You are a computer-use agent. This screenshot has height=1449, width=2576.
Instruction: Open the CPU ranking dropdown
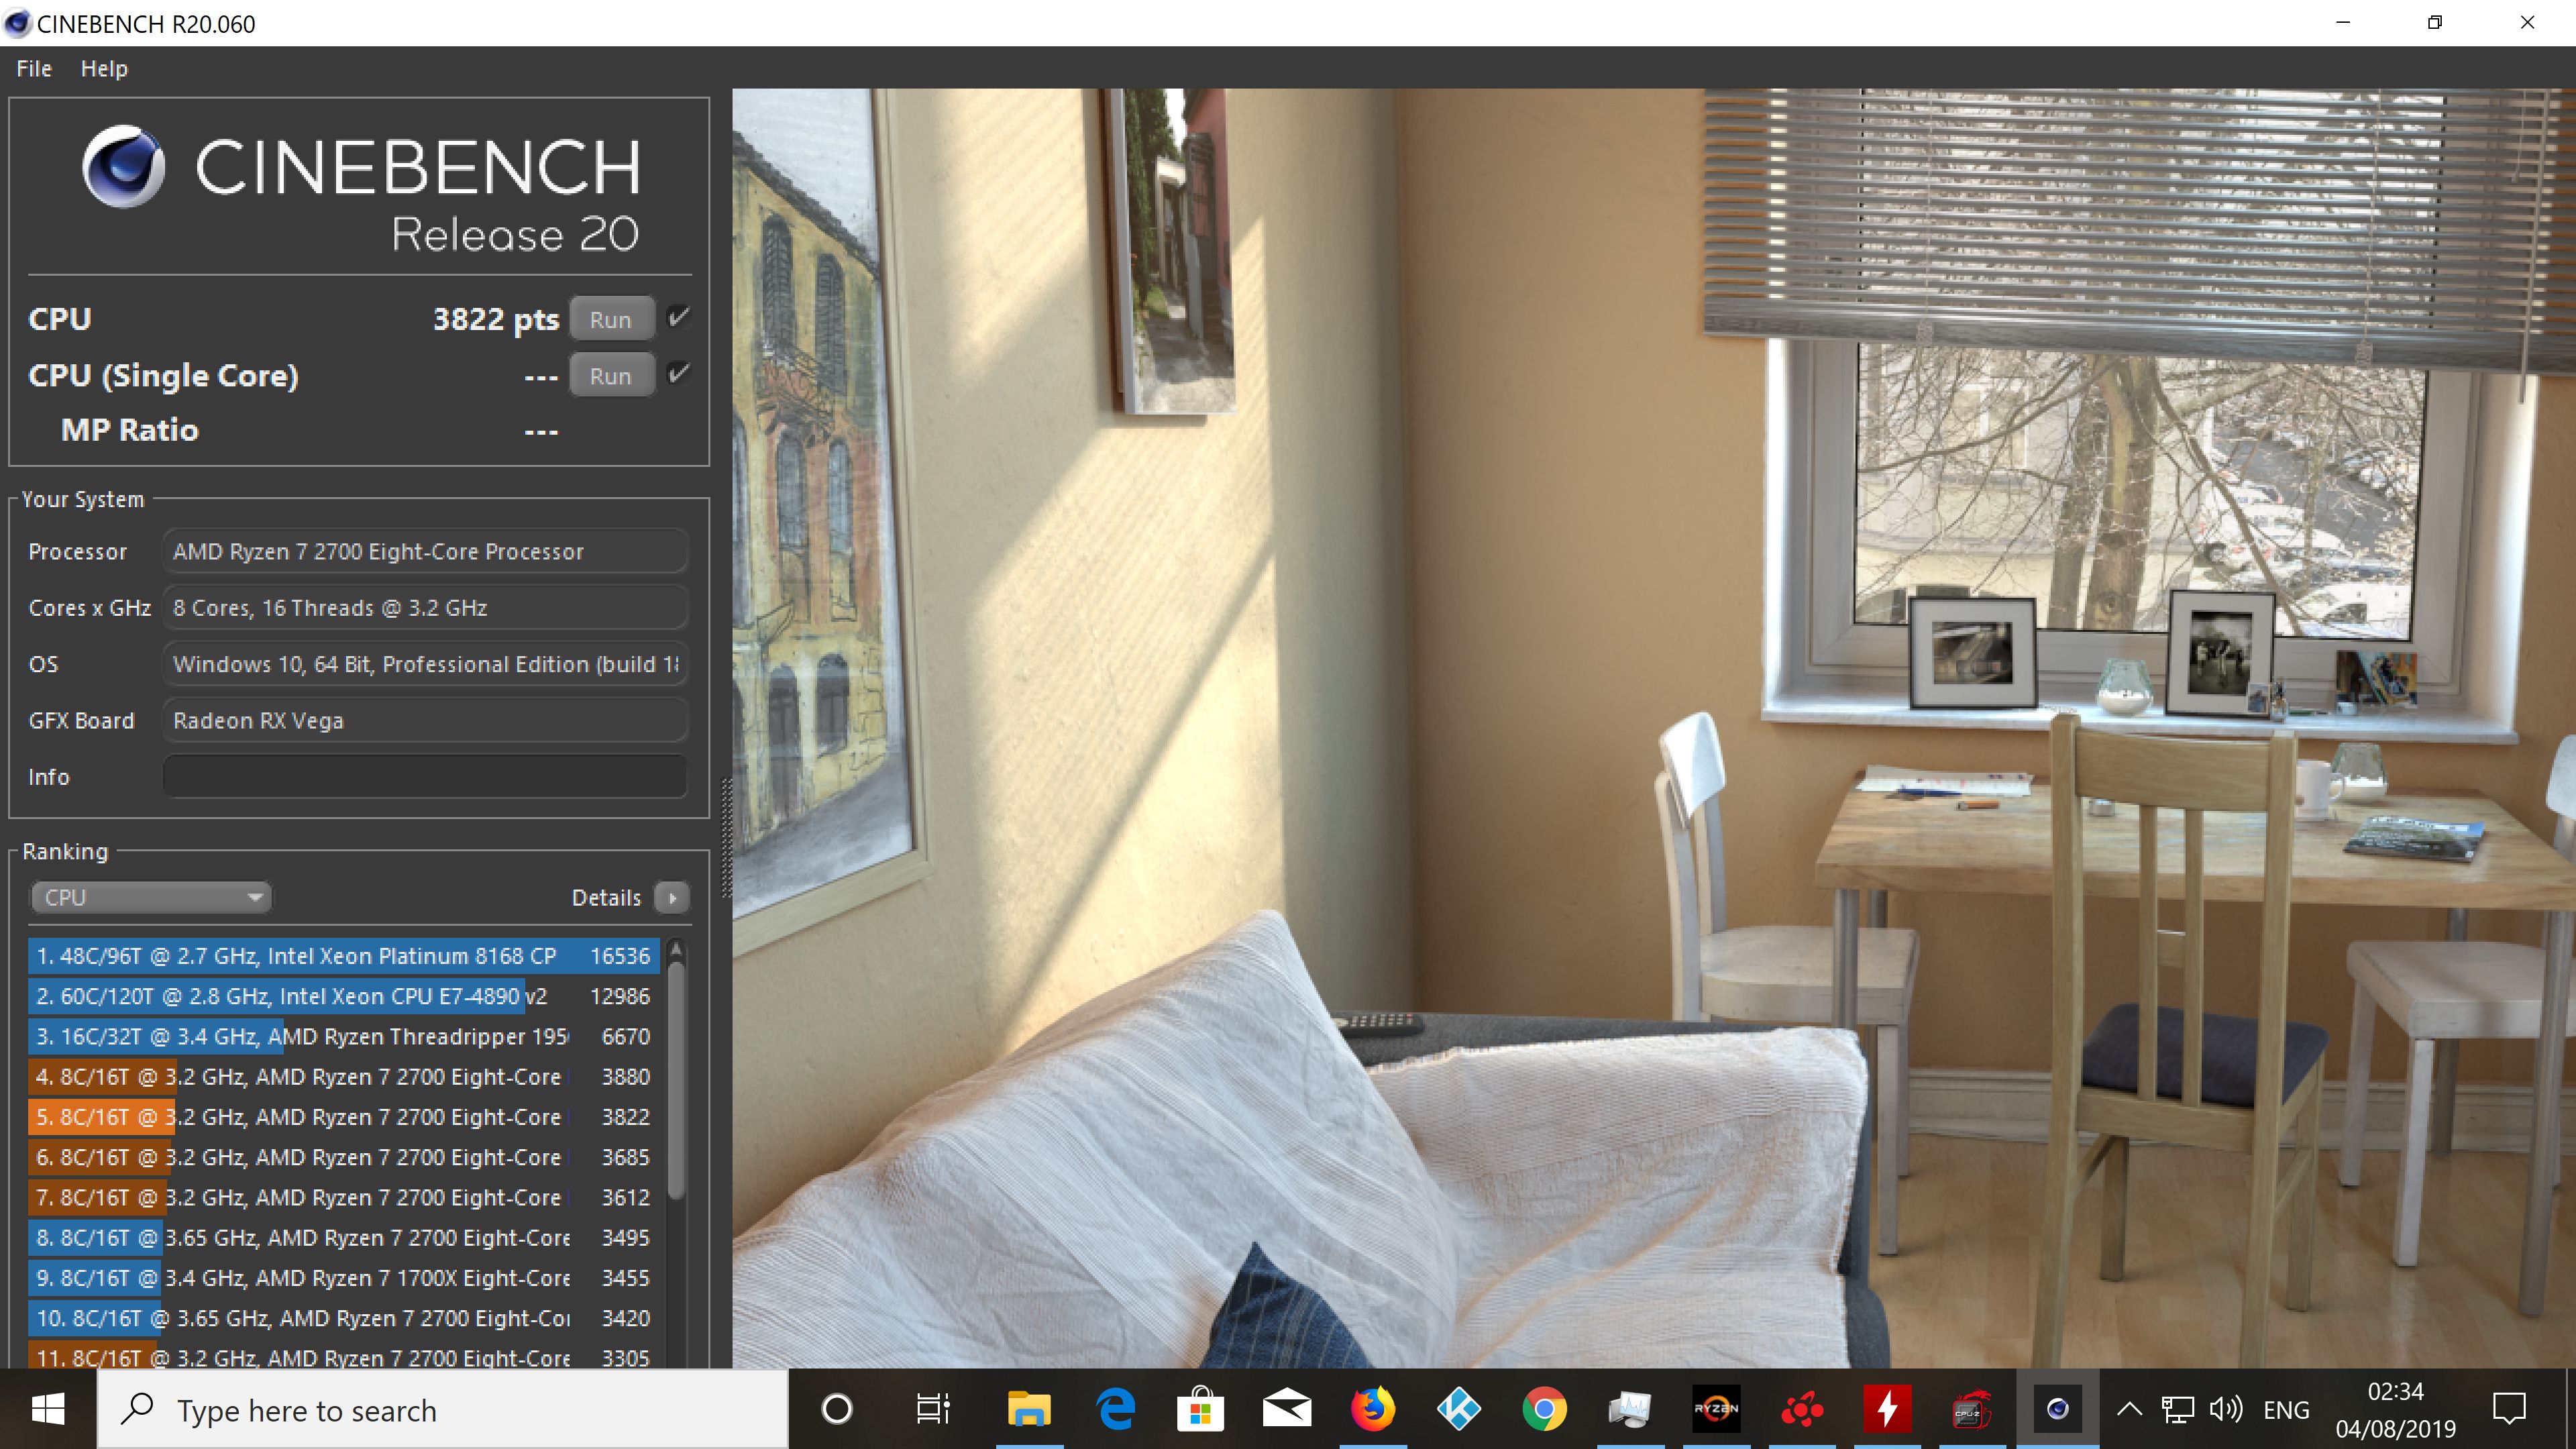151,897
